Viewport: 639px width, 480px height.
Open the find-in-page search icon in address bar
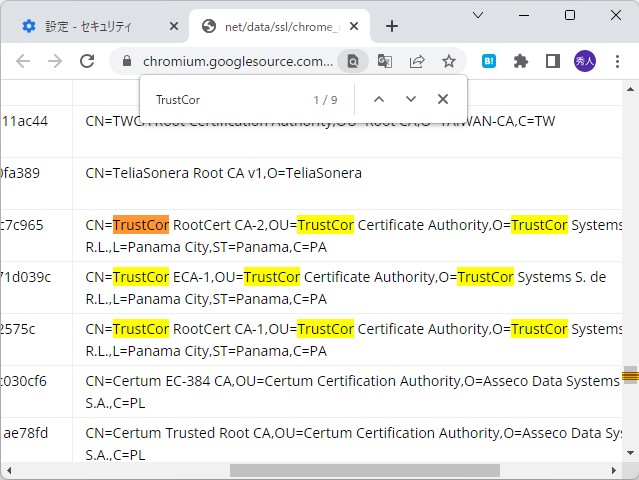pyautogui.click(x=353, y=62)
